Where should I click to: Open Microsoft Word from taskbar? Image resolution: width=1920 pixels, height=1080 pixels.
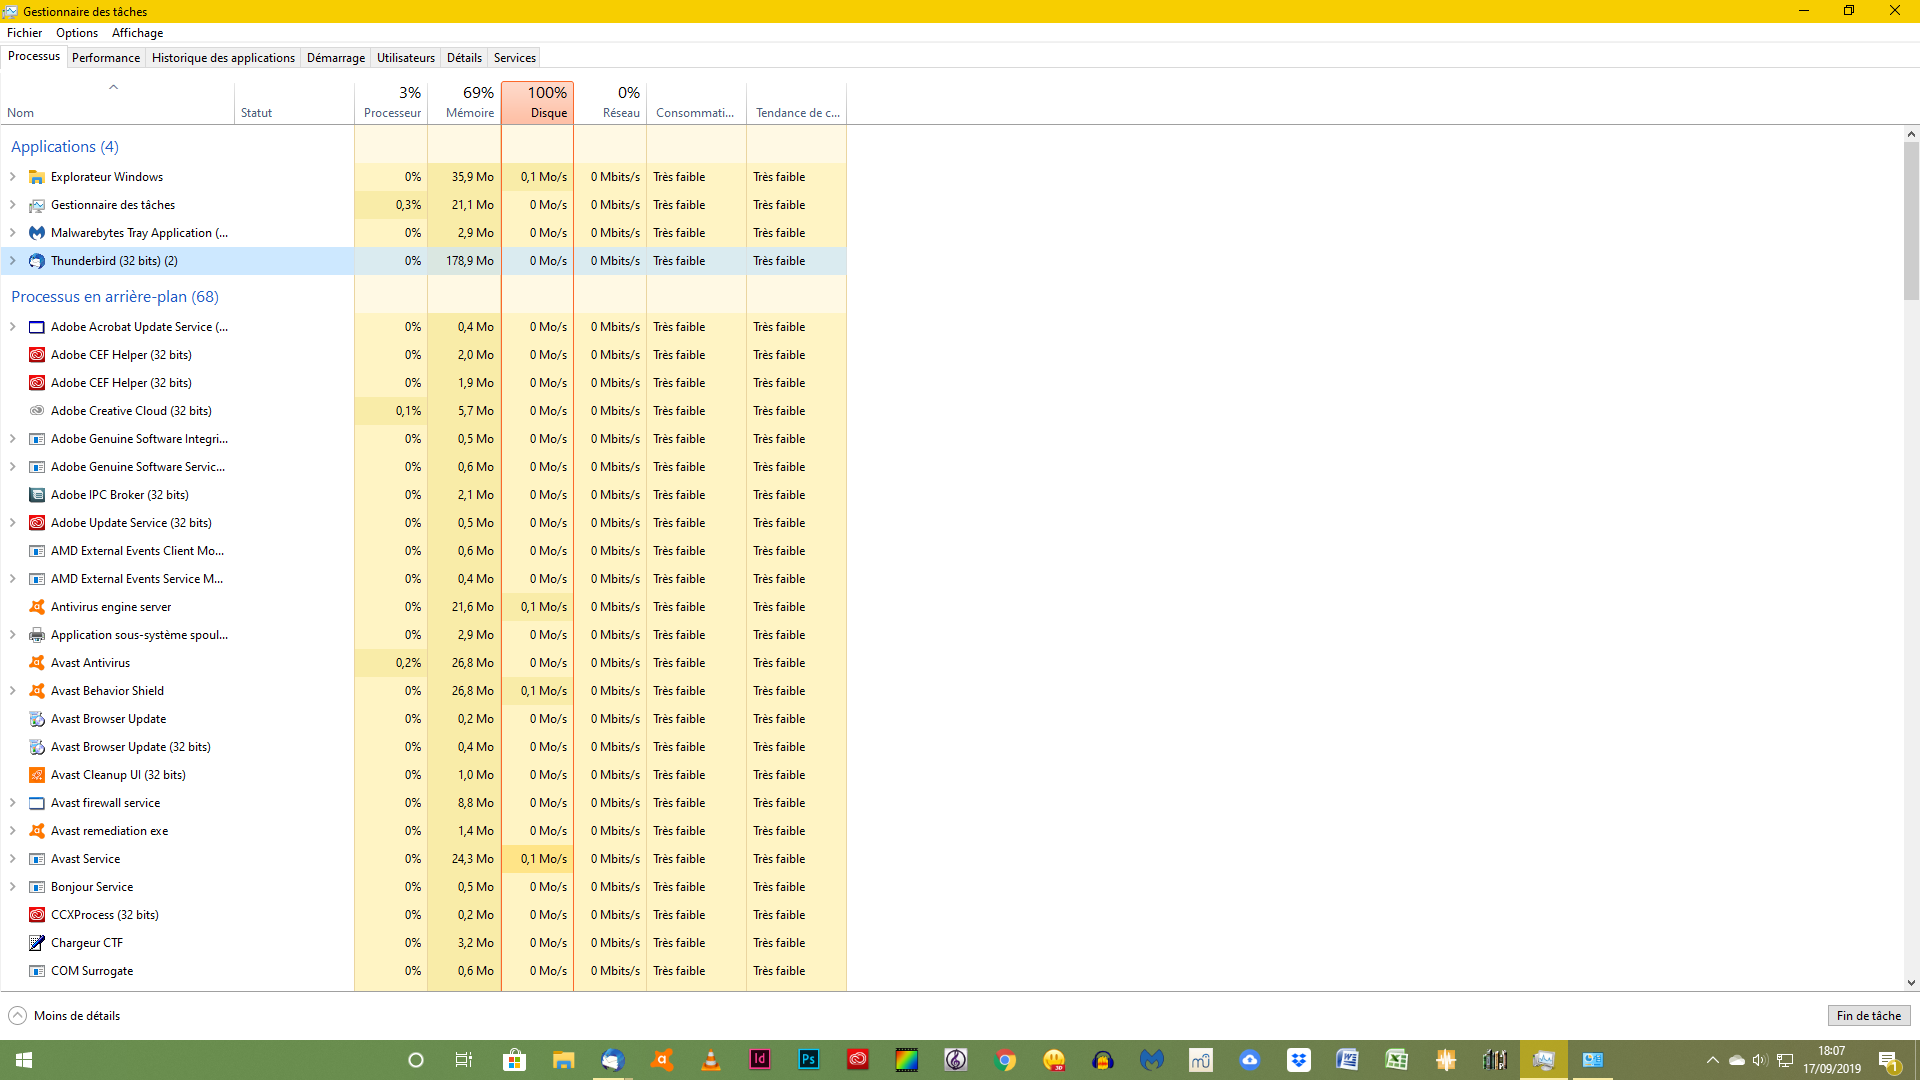[x=1348, y=1060]
